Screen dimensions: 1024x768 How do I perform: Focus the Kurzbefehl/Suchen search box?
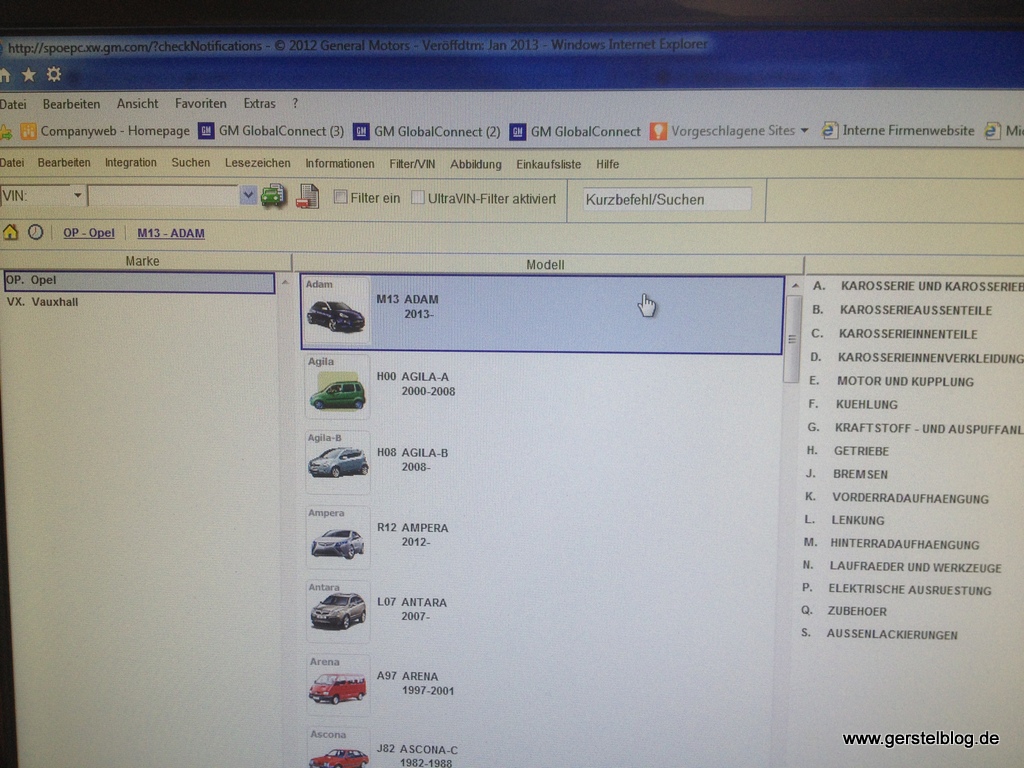point(666,199)
